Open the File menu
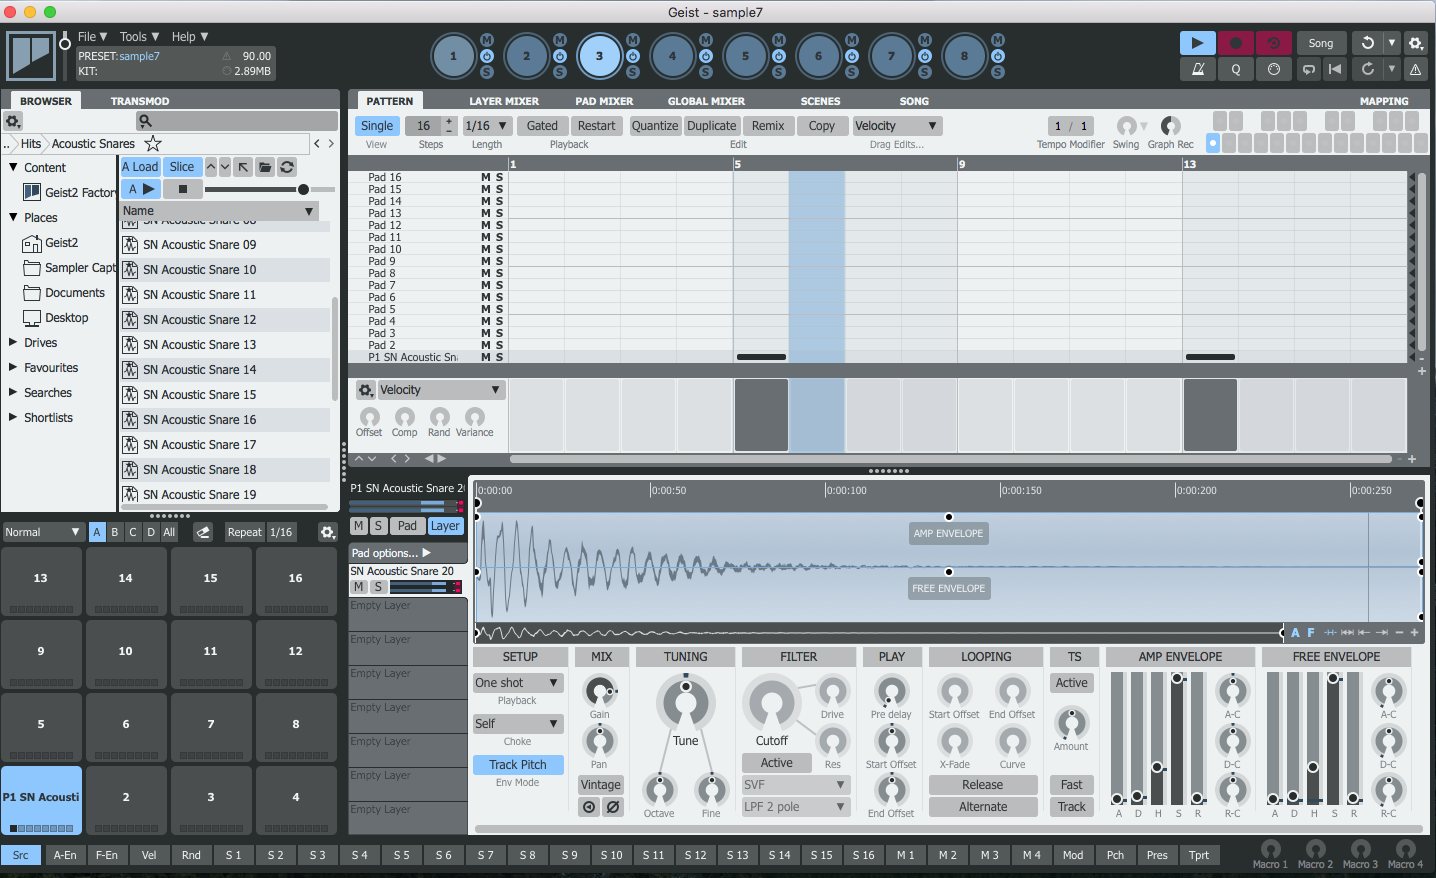This screenshot has width=1436, height=878. [x=93, y=37]
